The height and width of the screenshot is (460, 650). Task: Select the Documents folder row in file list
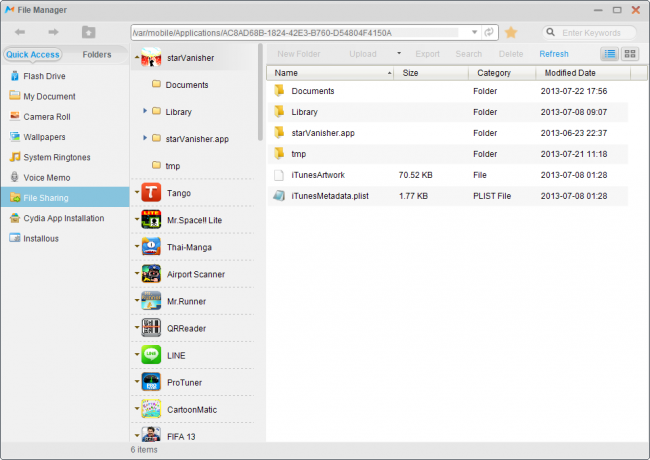(448, 91)
